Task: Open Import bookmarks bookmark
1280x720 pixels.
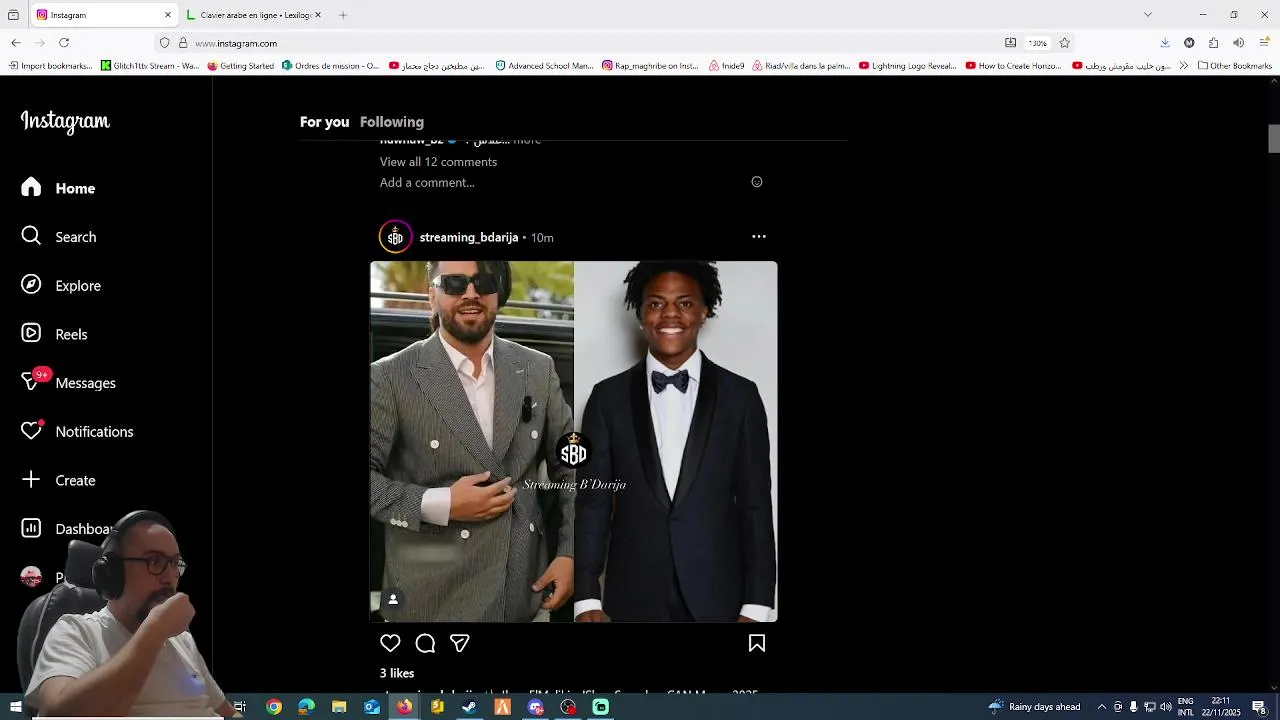Action: point(50,66)
